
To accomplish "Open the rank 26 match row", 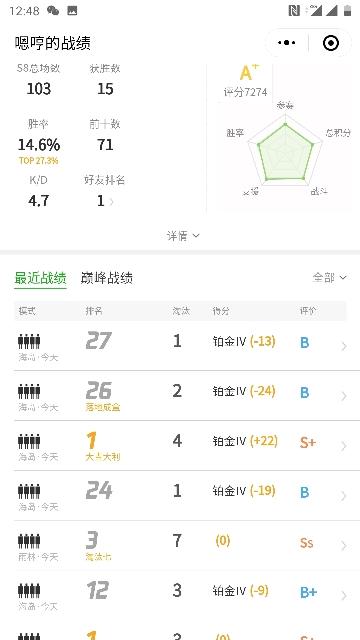I will pos(180,396).
